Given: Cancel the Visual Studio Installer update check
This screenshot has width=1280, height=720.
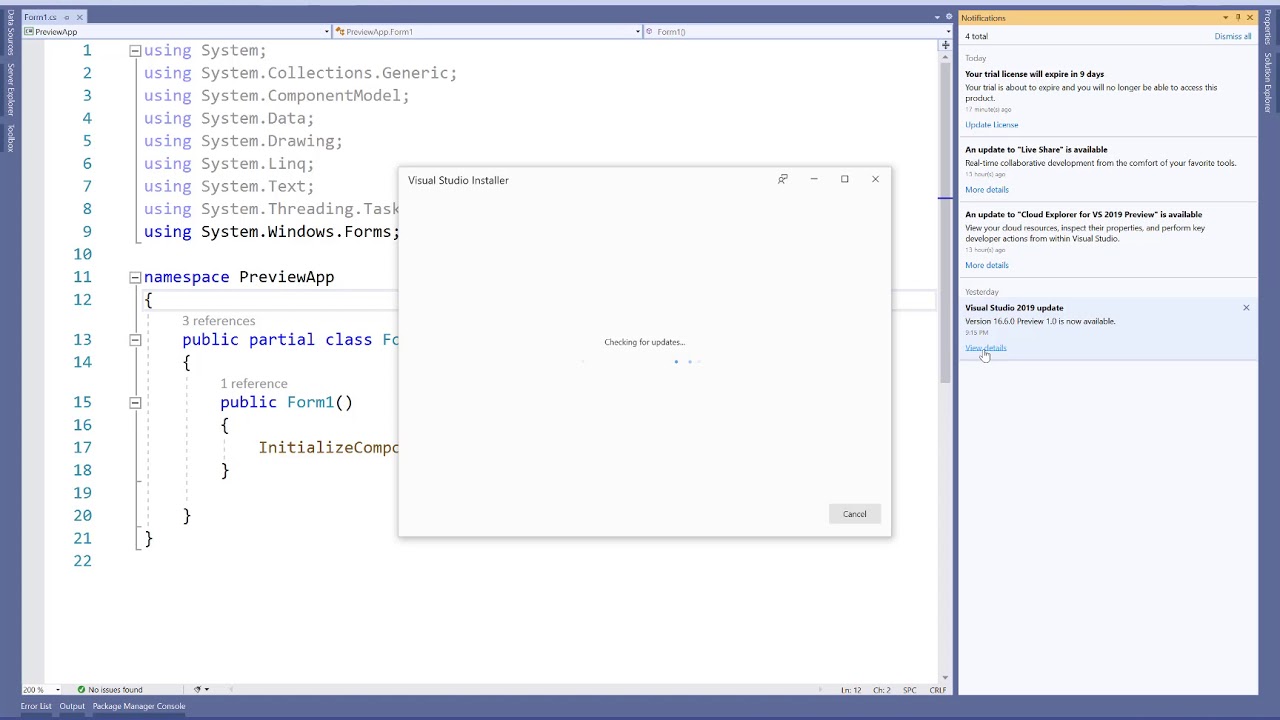Looking at the screenshot, I should point(854,514).
